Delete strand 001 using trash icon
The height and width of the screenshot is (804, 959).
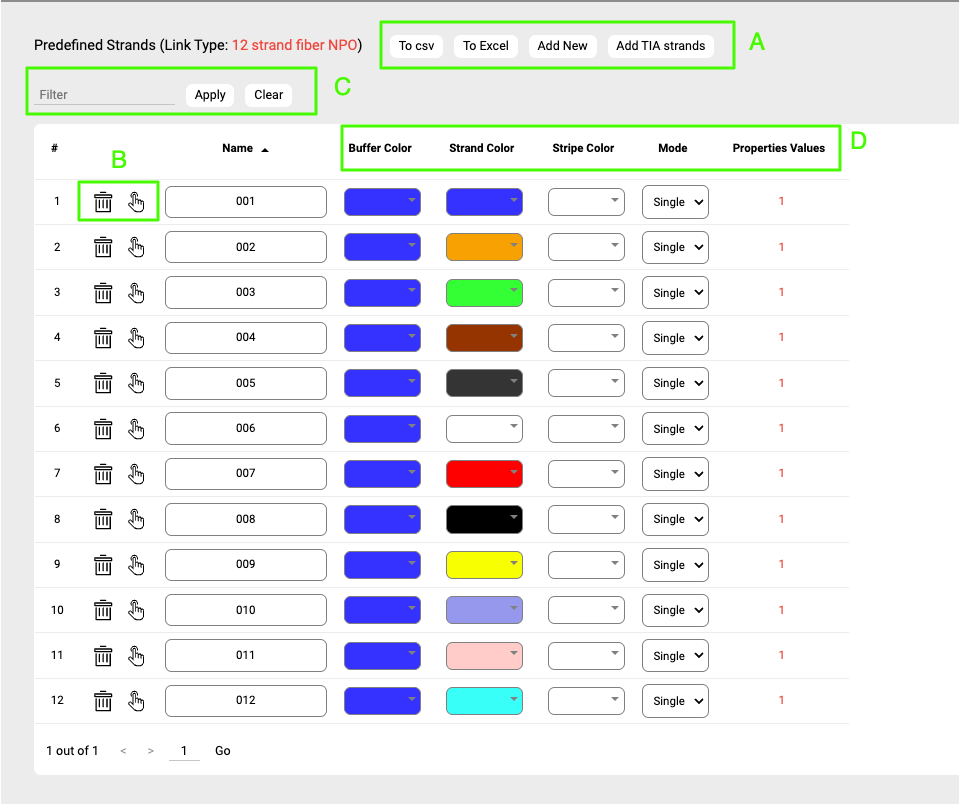[x=103, y=202]
